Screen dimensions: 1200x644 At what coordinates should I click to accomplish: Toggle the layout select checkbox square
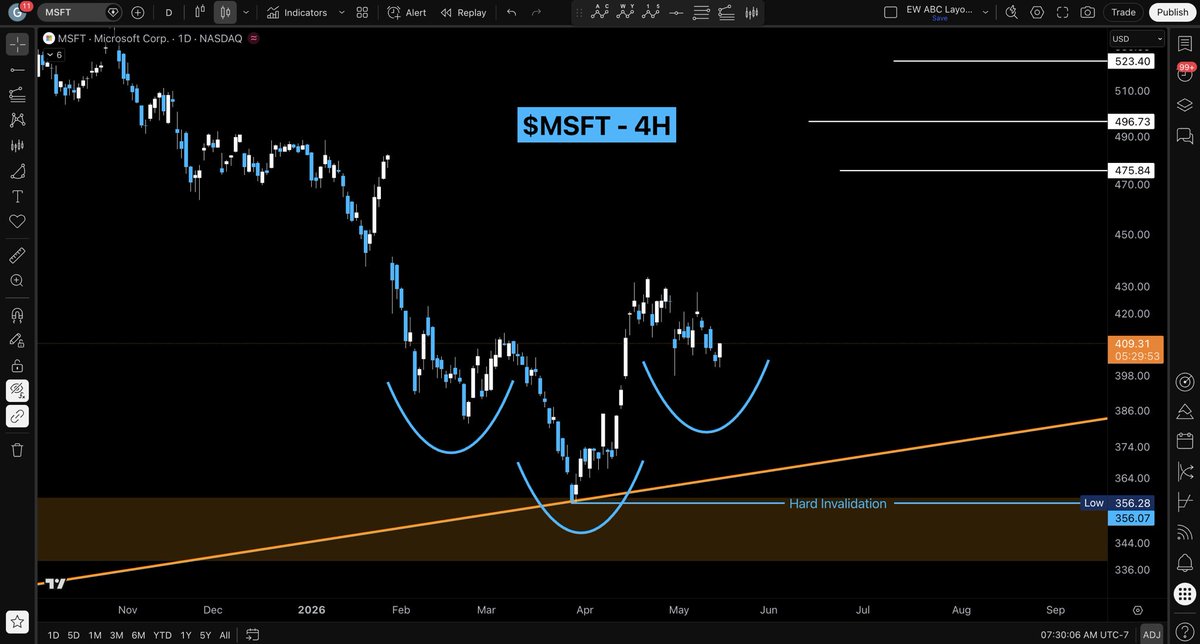pos(891,12)
